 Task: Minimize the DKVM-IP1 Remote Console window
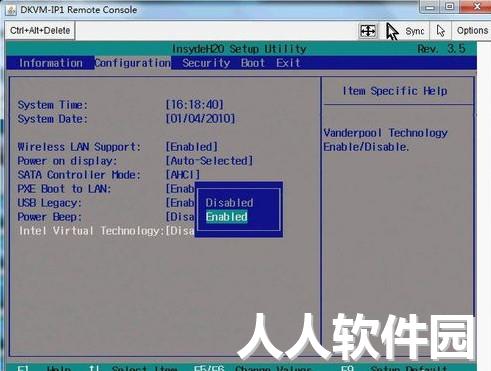pyautogui.click(x=430, y=7)
